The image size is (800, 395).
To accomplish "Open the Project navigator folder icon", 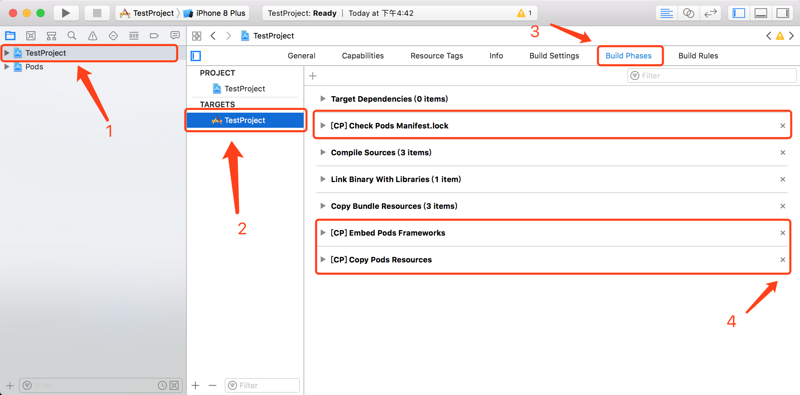I will click(10, 36).
